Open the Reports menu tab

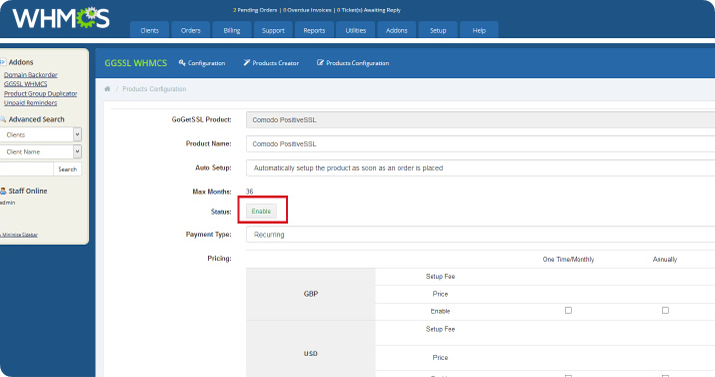pos(314,30)
